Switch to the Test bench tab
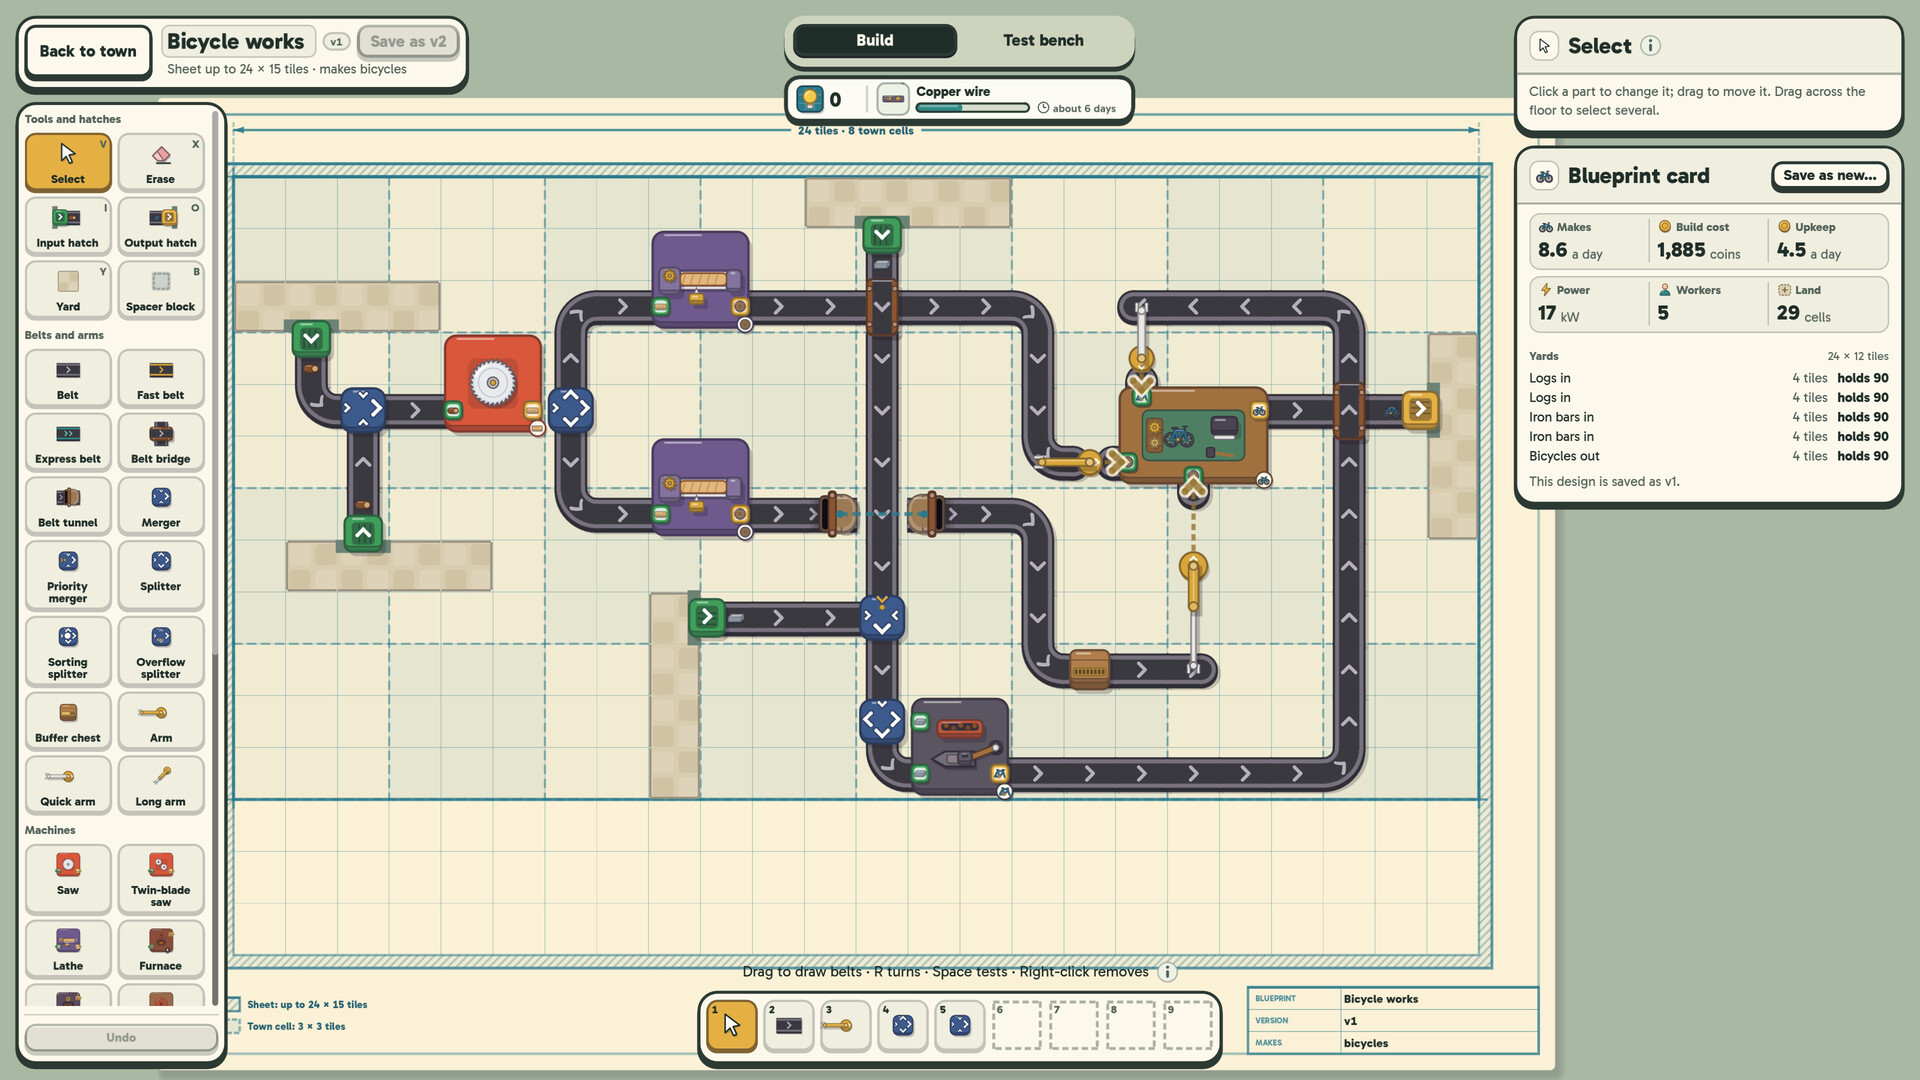This screenshot has width=1920, height=1080. pyautogui.click(x=1043, y=40)
